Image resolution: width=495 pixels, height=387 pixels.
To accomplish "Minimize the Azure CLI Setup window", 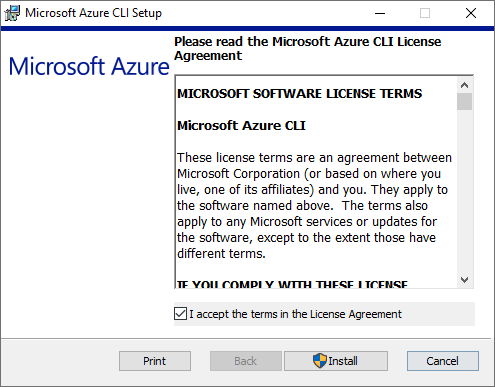I will pyautogui.click(x=380, y=13).
